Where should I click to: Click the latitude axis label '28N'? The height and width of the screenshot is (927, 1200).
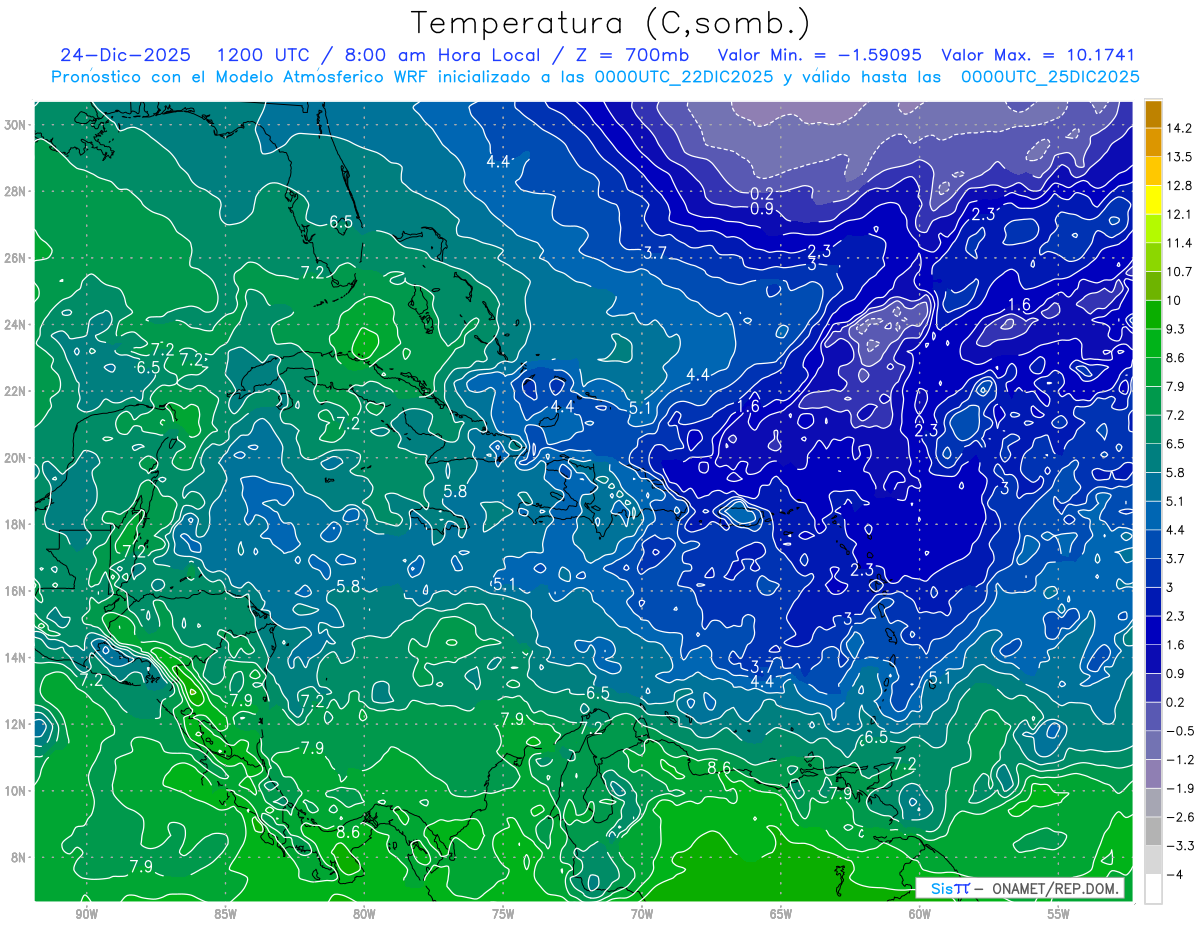pos(16,191)
